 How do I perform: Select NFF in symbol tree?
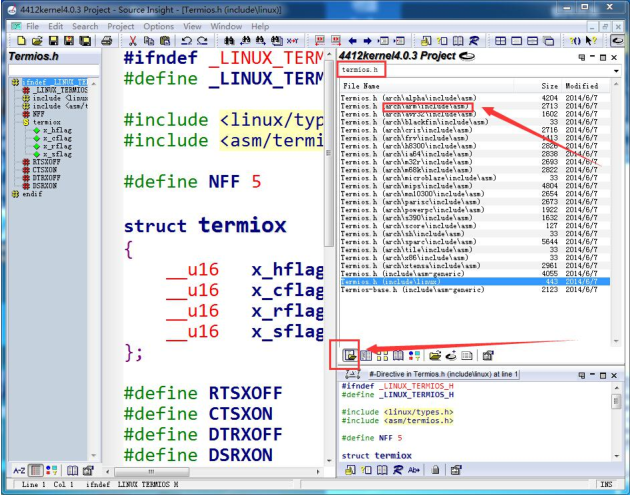[x=38, y=114]
